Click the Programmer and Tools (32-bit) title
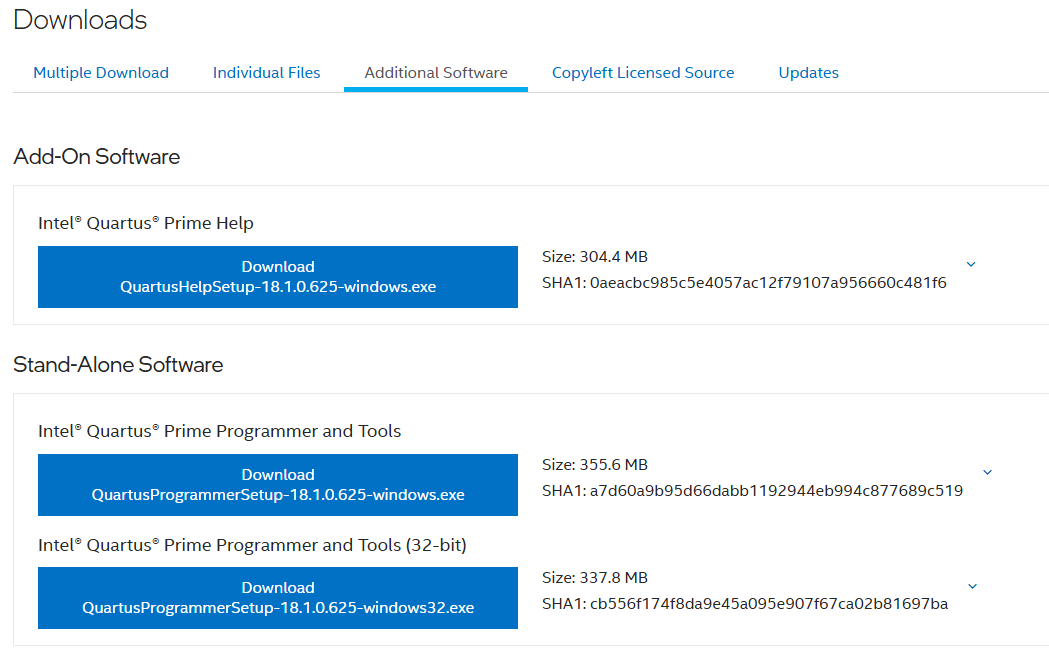This screenshot has height=664, width=1049. point(252,545)
